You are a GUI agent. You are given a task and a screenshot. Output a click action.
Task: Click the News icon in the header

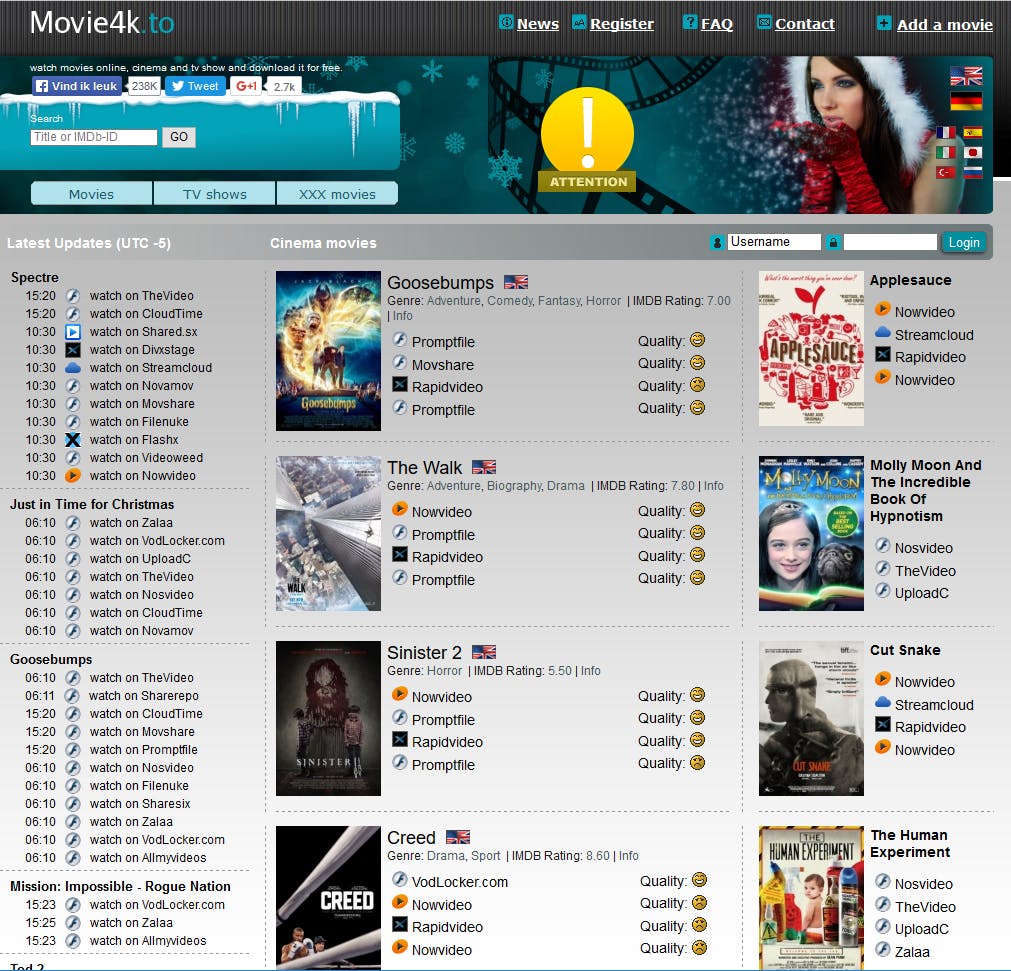506,23
